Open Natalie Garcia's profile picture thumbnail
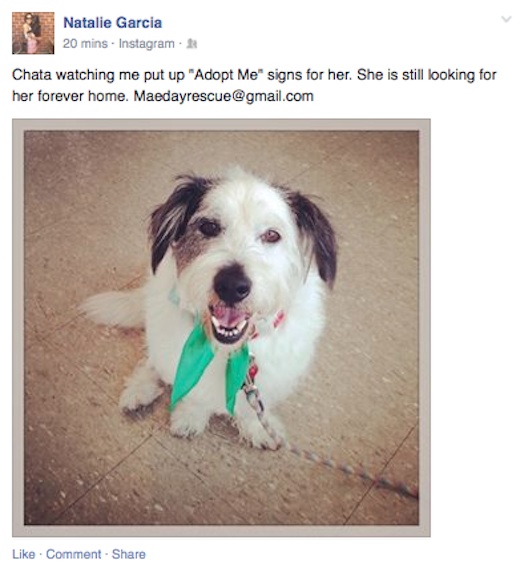The height and width of the screenshot is (568, 520). coord(33,33)
